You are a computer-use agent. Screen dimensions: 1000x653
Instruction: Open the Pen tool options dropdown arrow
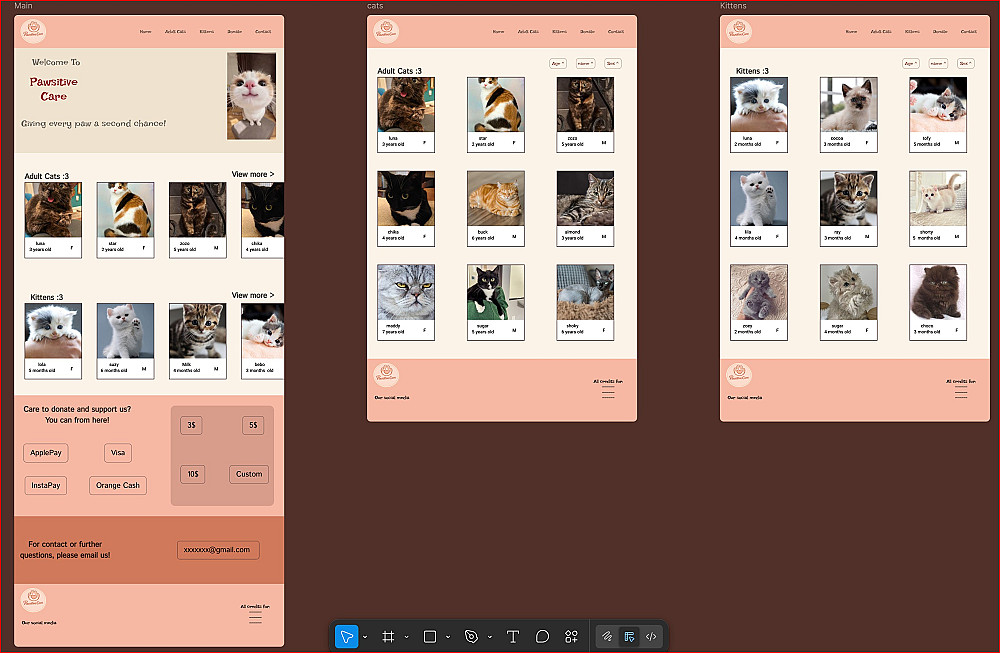pos(490,637)
